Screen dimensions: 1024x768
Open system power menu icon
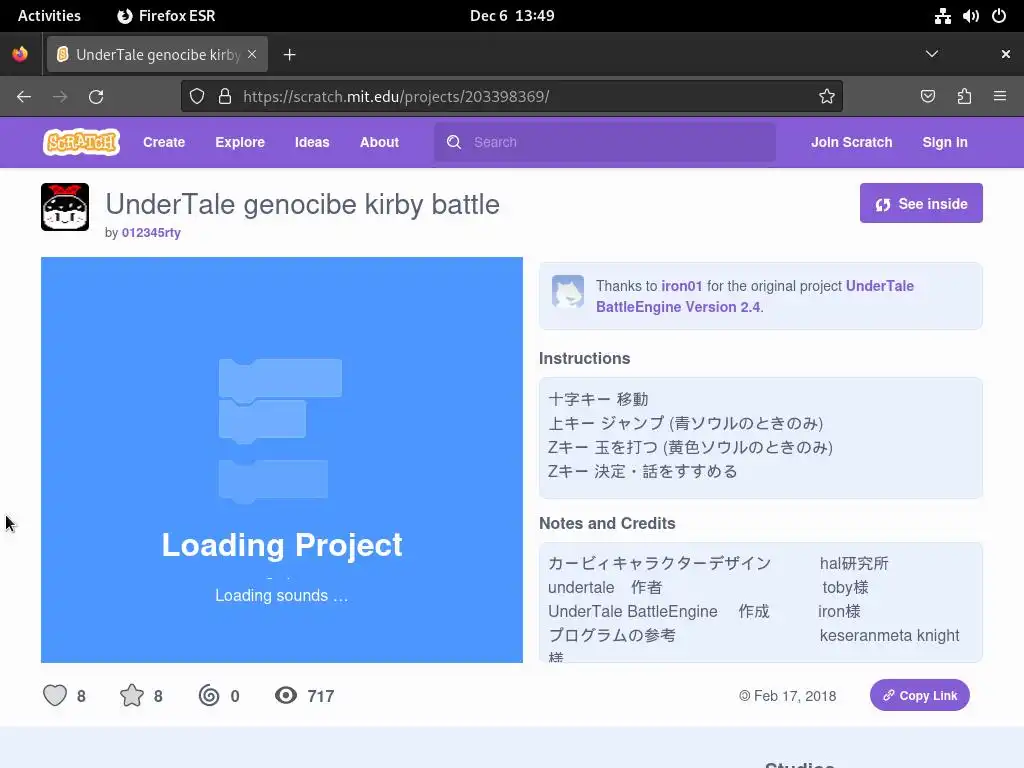coord(999,16)
